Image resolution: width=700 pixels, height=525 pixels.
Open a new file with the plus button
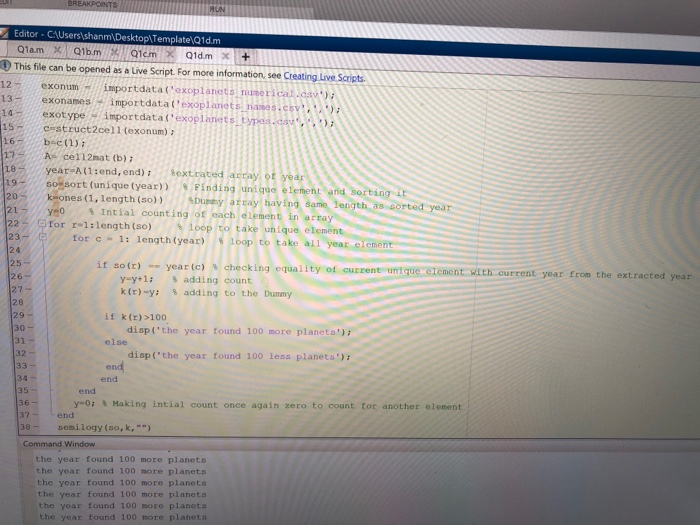pyautogui.click(x=246, y=57)
